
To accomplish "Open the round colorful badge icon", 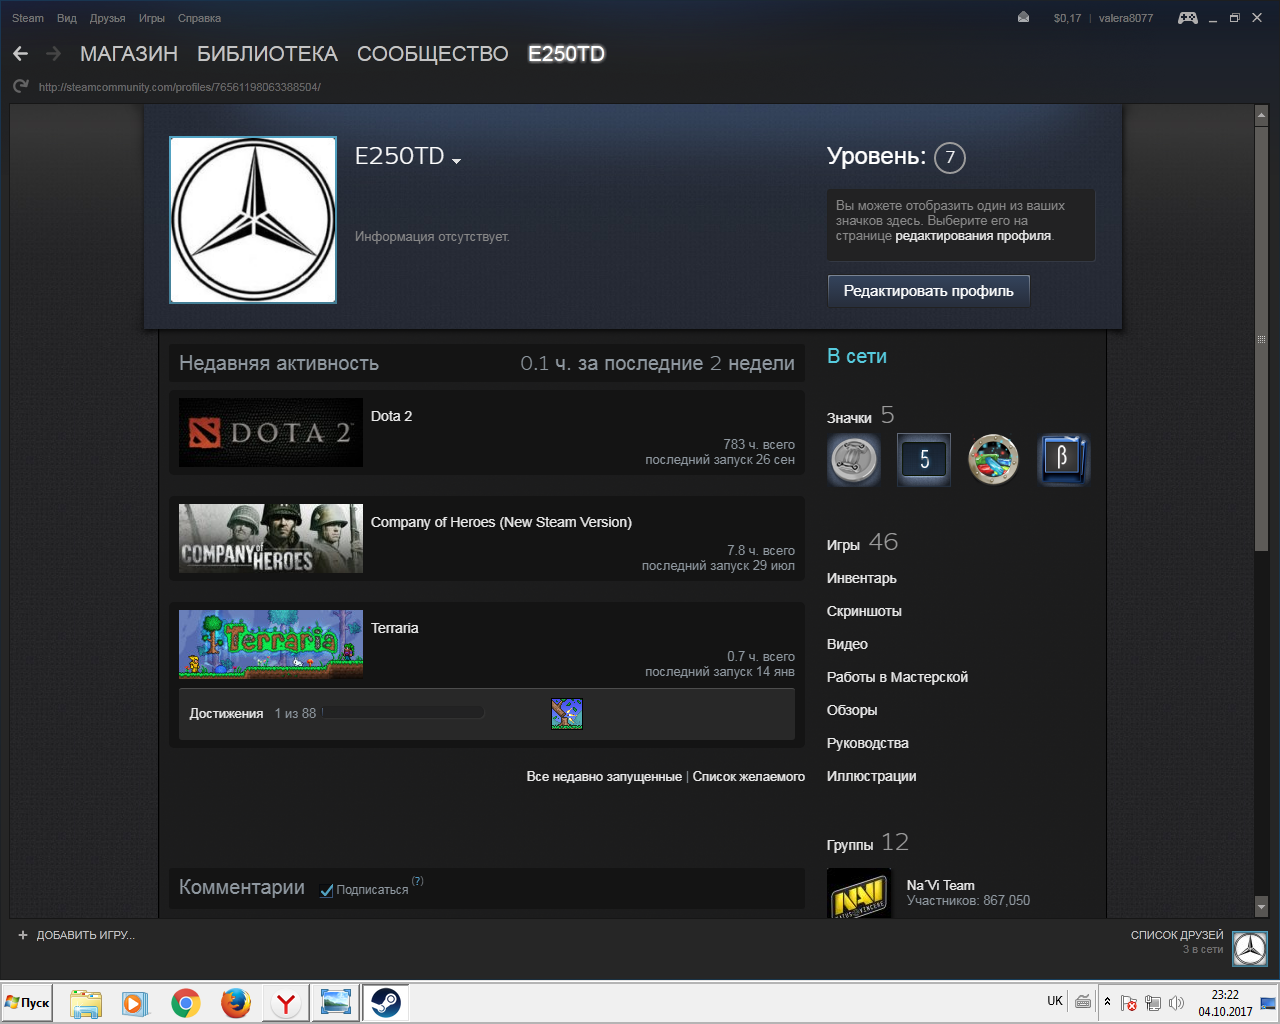I will click(994, 460).
